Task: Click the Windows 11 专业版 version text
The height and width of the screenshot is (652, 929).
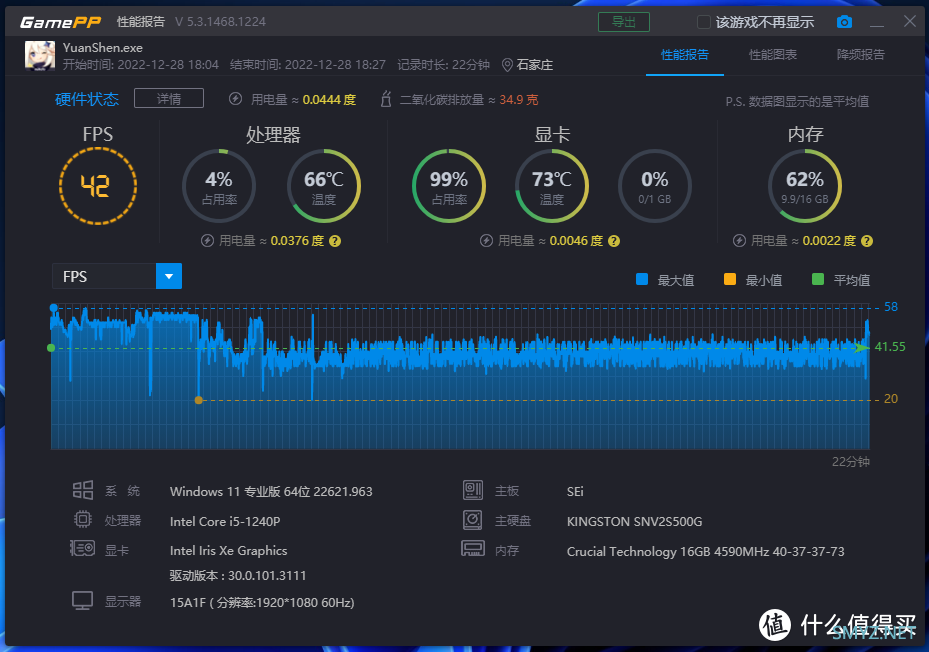Action: (x=271, y=491)
